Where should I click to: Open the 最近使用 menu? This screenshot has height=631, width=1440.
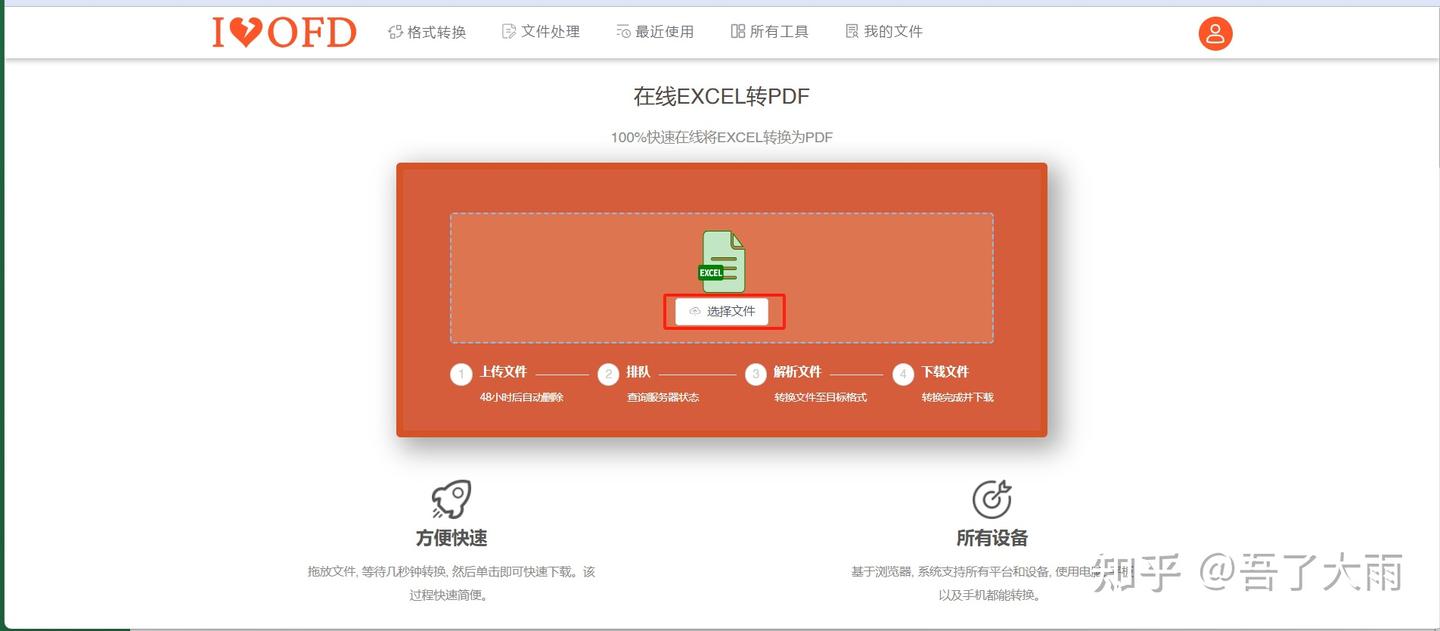click(x=655, y=32)
